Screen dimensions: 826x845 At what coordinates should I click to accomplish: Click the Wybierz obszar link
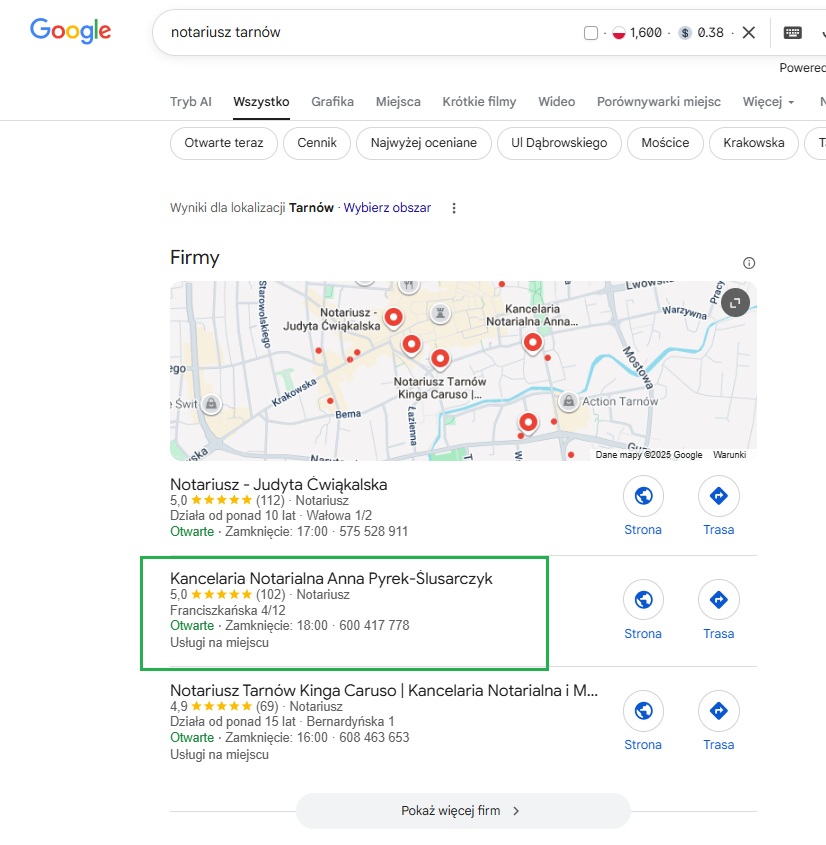[x=387, y=208]
